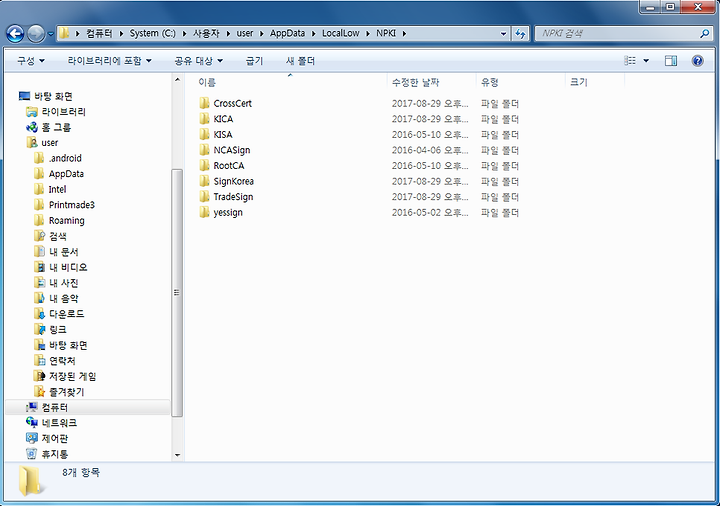Click the navigation pane scroll down arrow

[177, 455]
